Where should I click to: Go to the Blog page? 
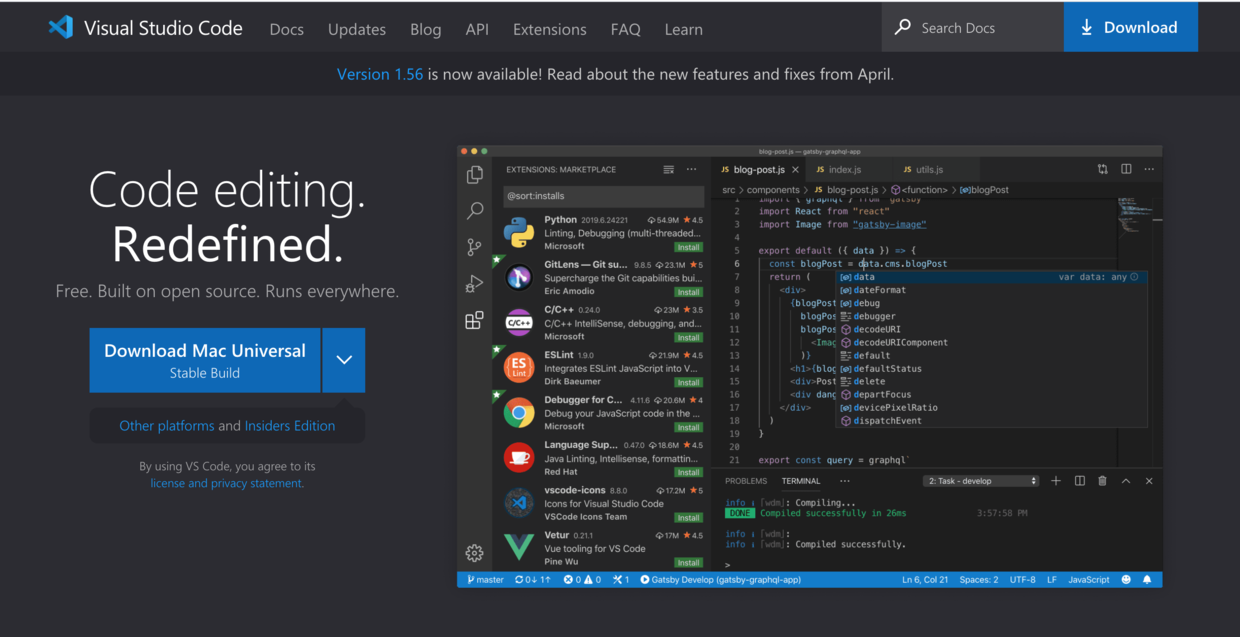coord(425,29)
